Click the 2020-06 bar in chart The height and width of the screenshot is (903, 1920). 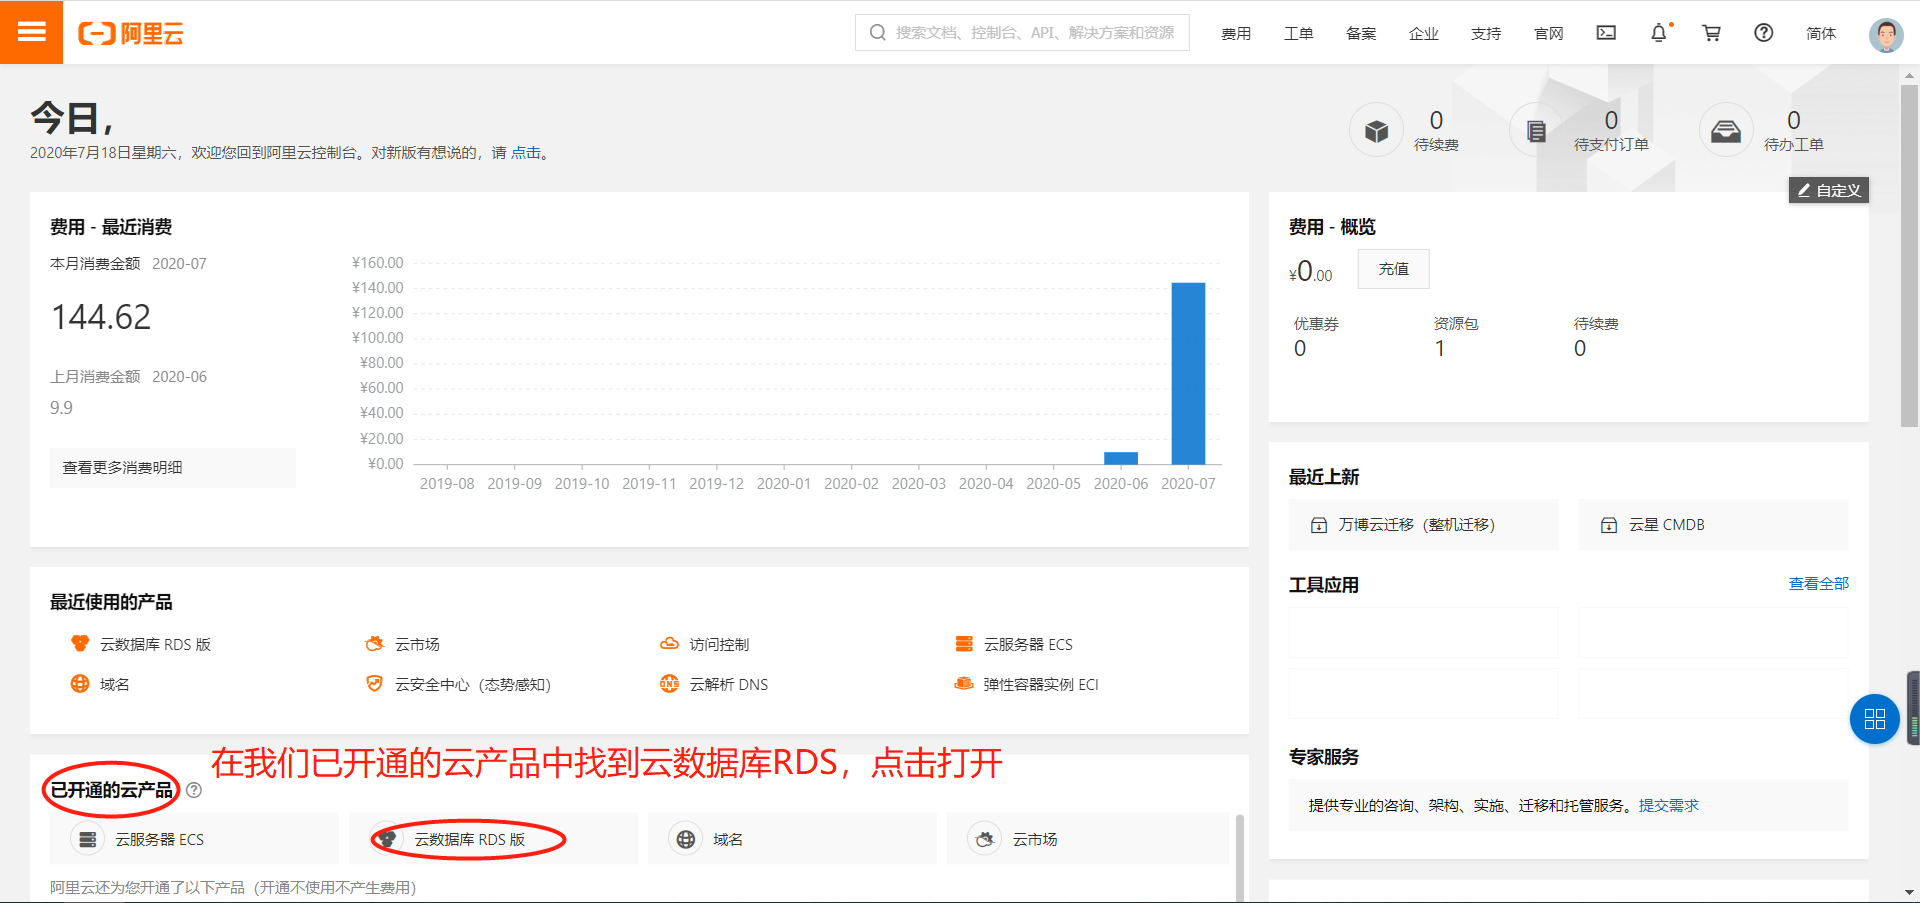point(1121,458)
